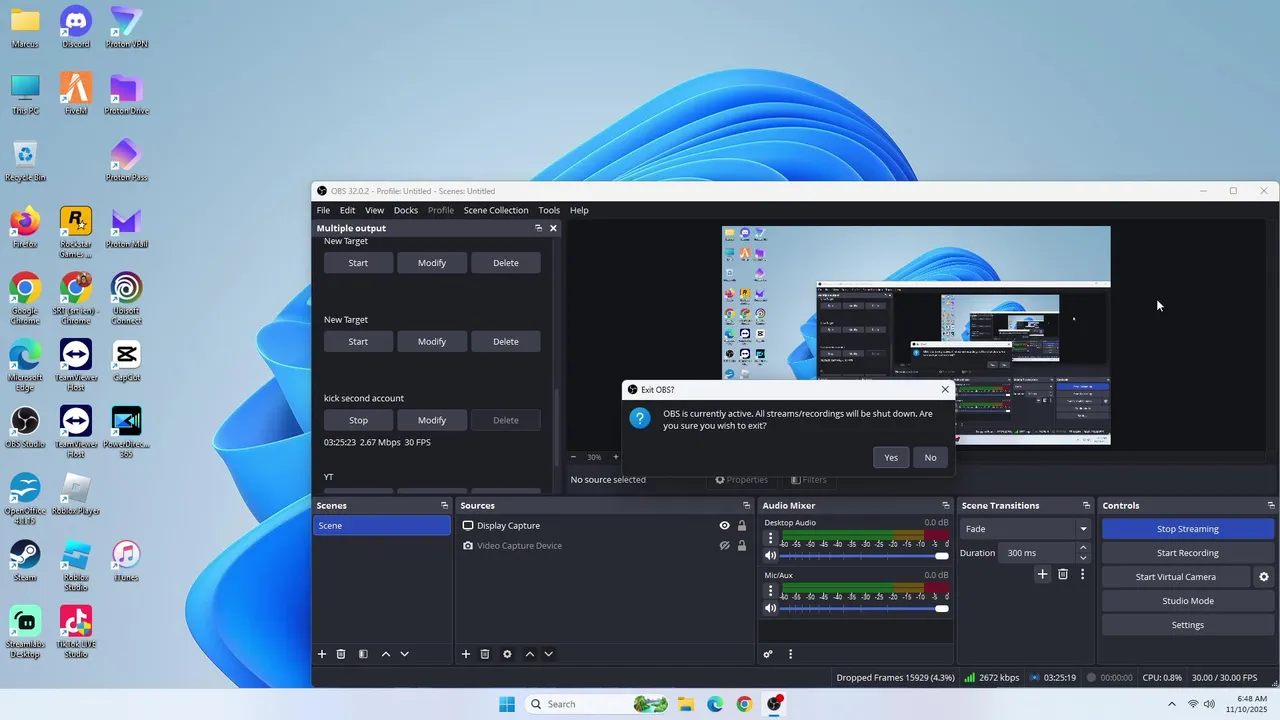Confirm exit by clicking Yes
The image size is (1280, 720).
tap(891, 457)
